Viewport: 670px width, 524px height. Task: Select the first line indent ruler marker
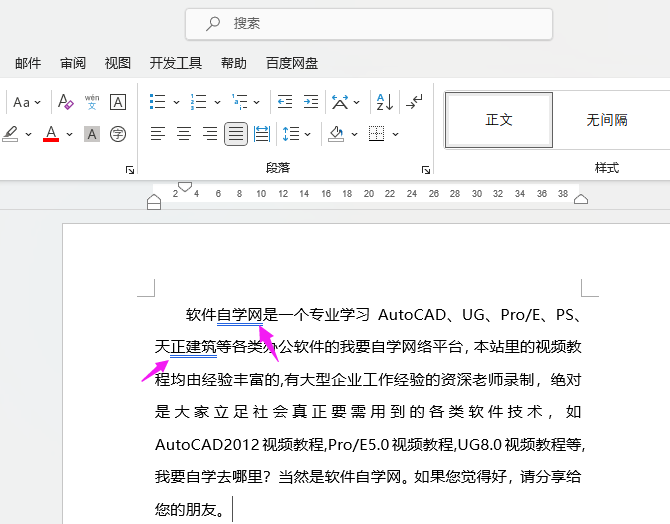click(x=185, y=187)
